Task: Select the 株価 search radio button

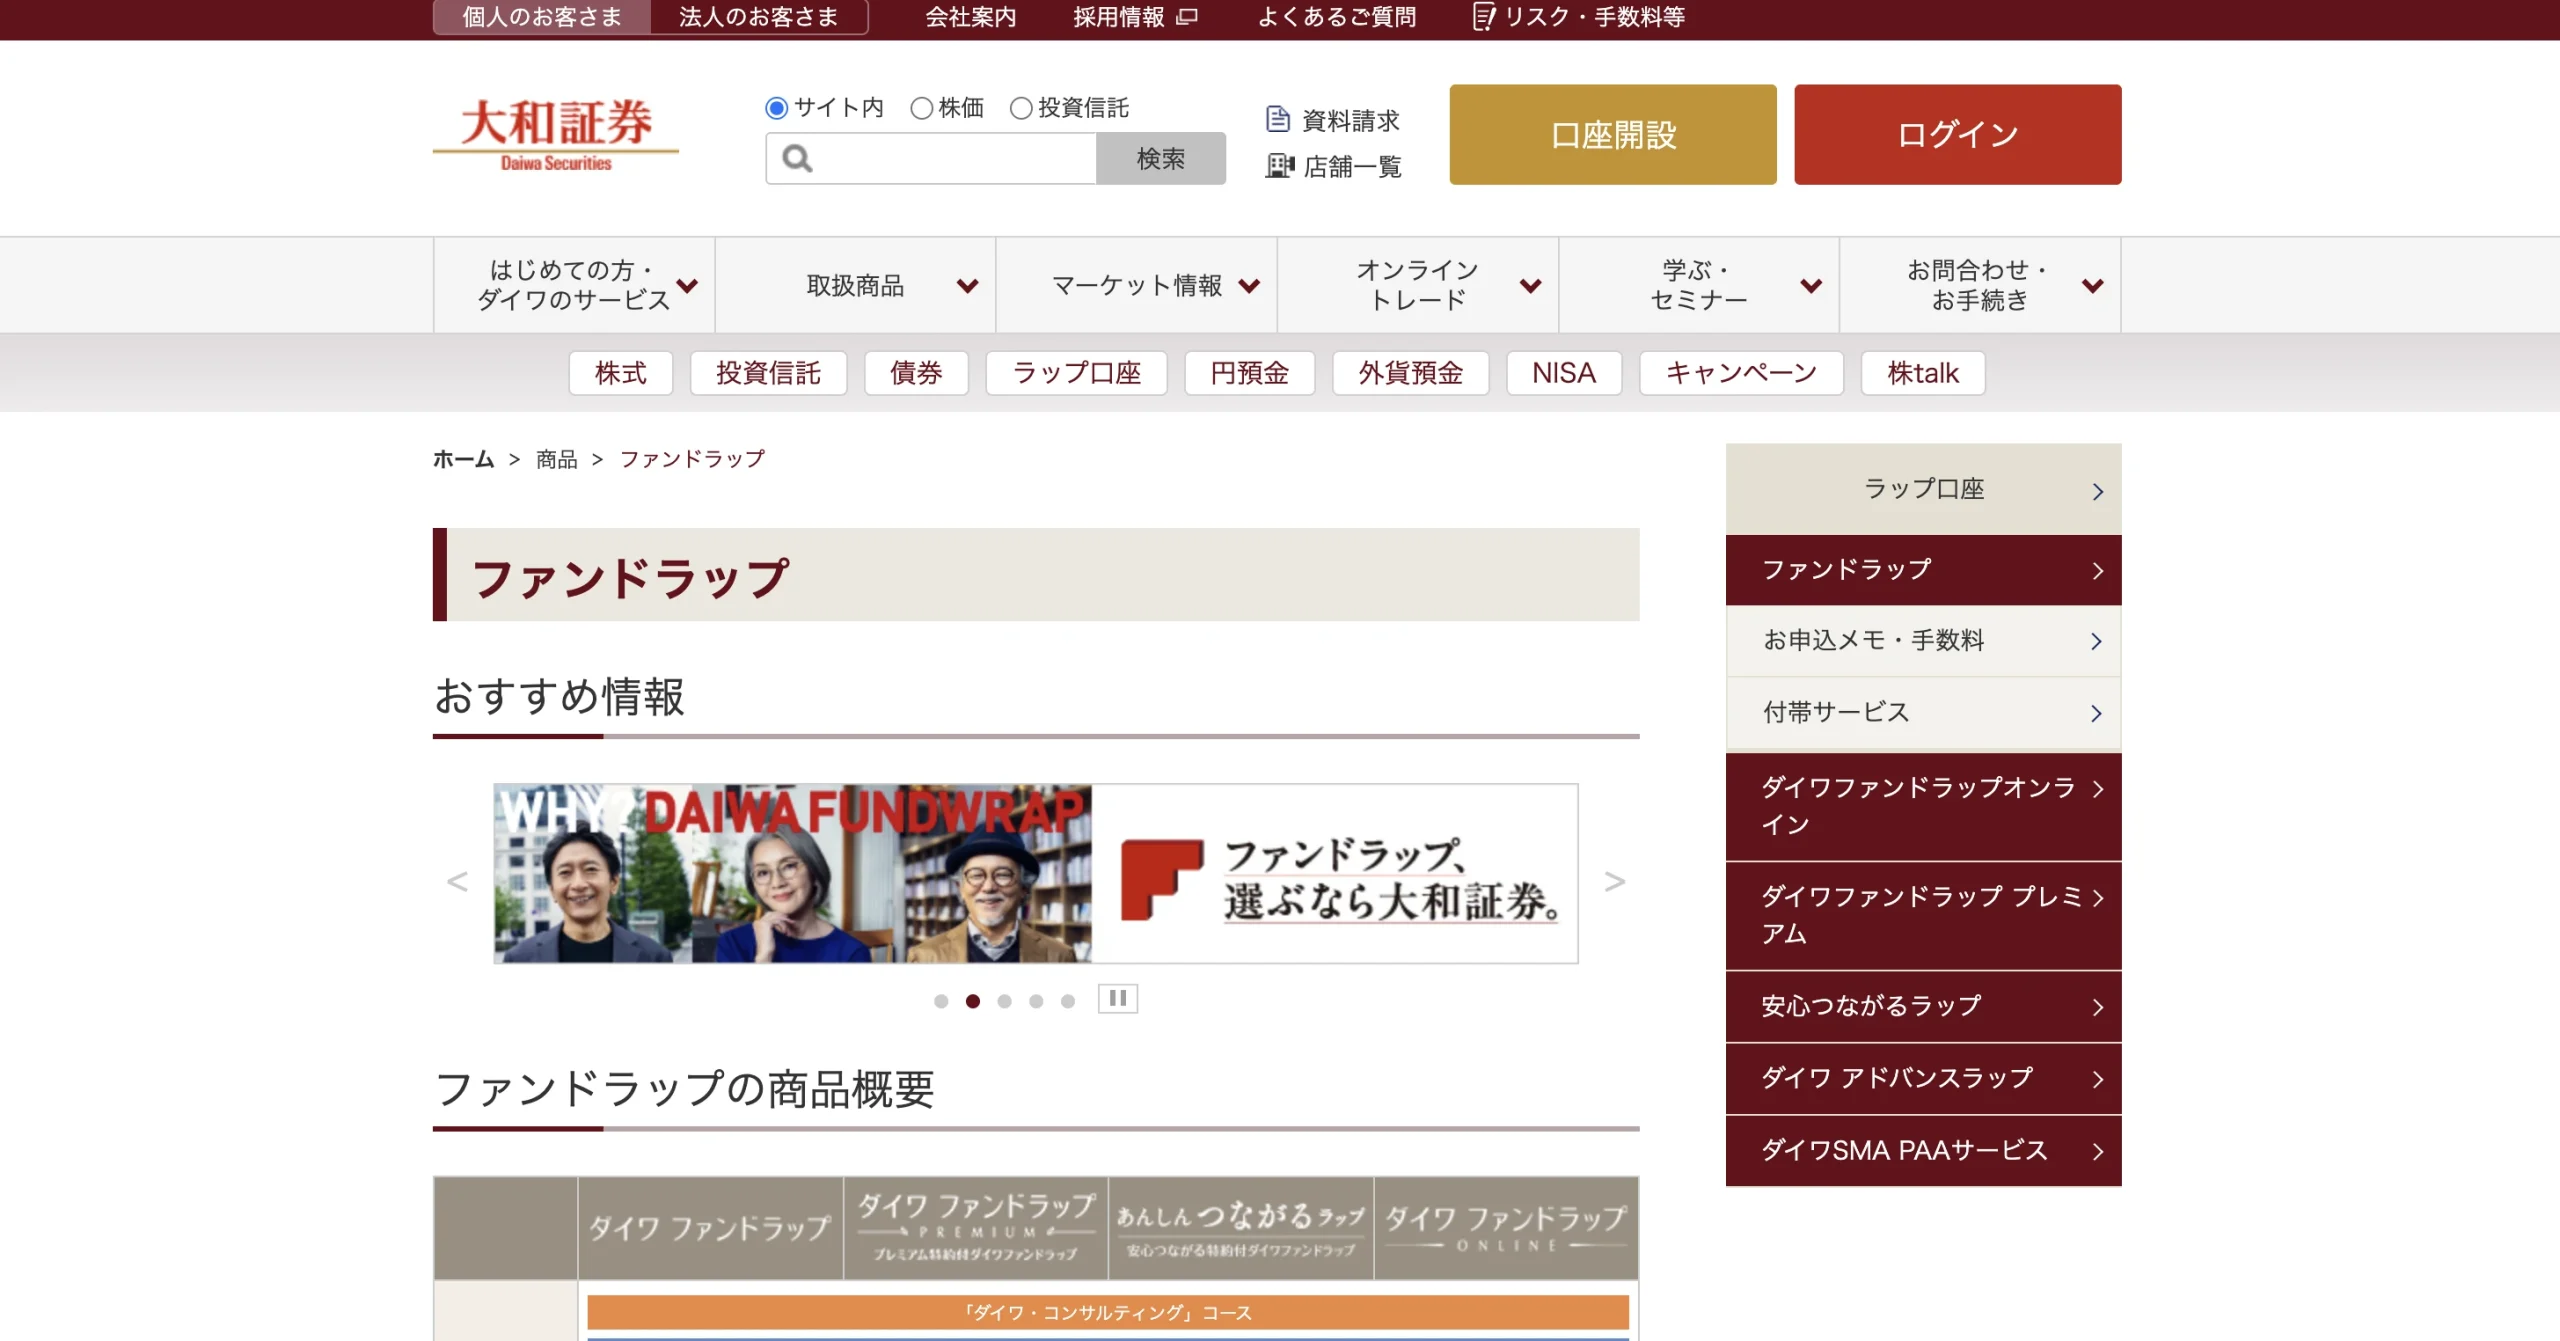Action: [921, 108]
